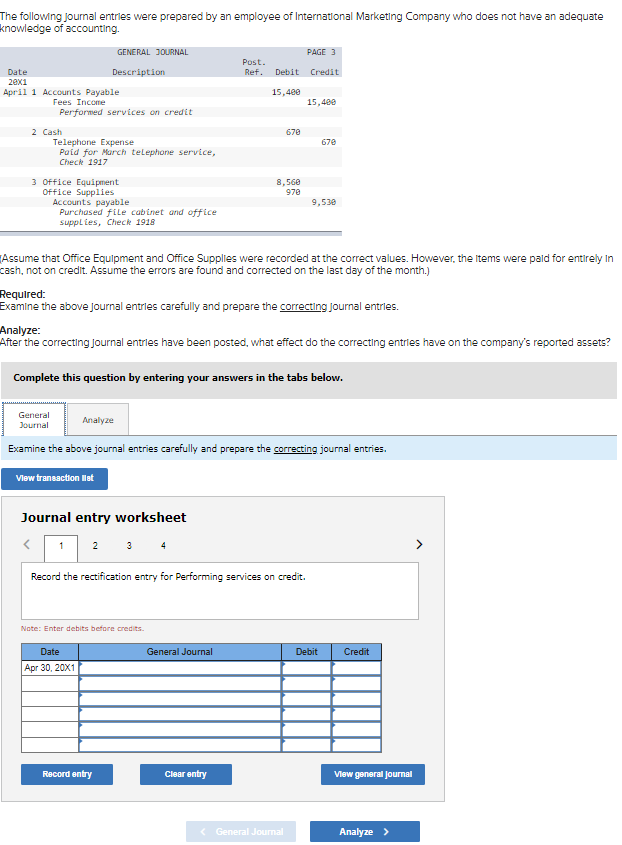Click Credit cell in third worksheet row
Viewport: 622px width, 845px height.
357,699
